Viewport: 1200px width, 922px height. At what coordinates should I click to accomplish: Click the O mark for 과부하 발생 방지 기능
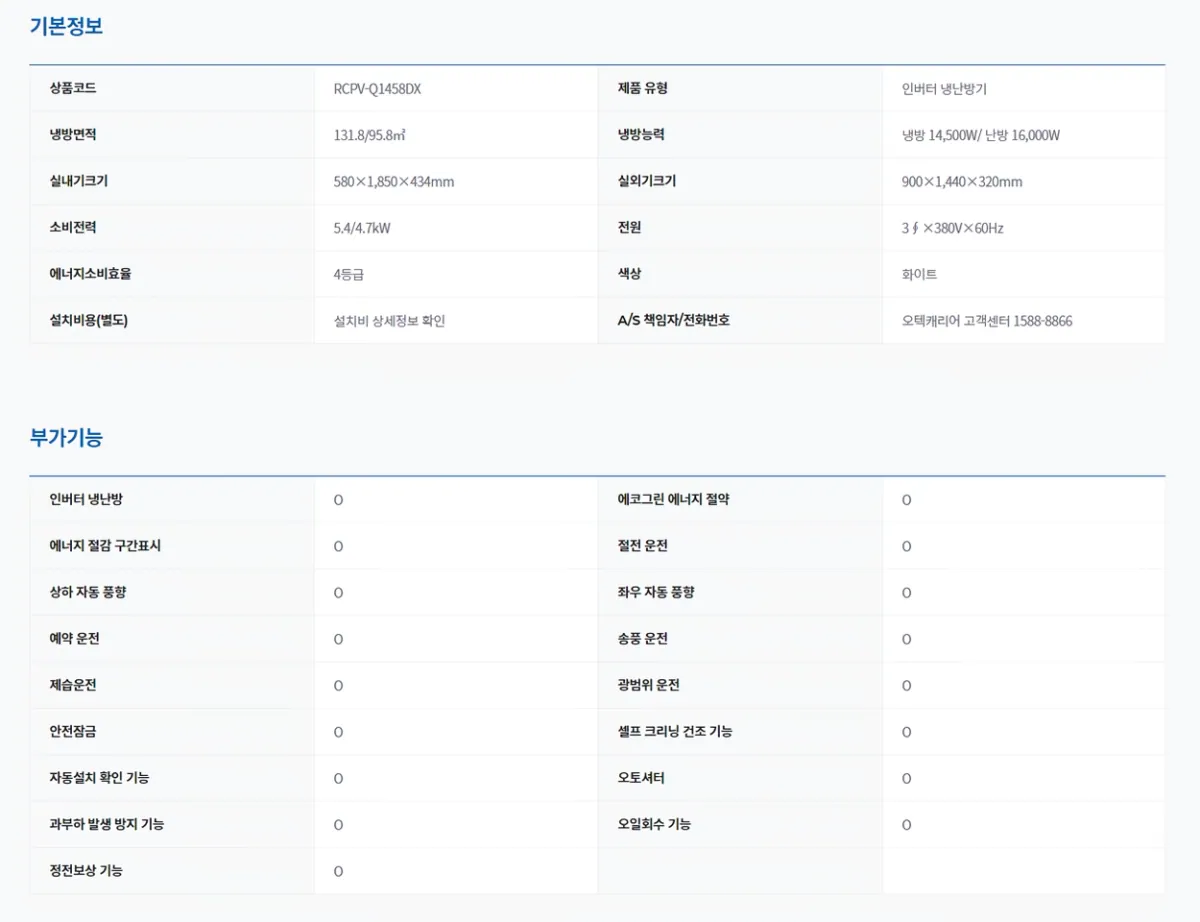coord(338,825)
